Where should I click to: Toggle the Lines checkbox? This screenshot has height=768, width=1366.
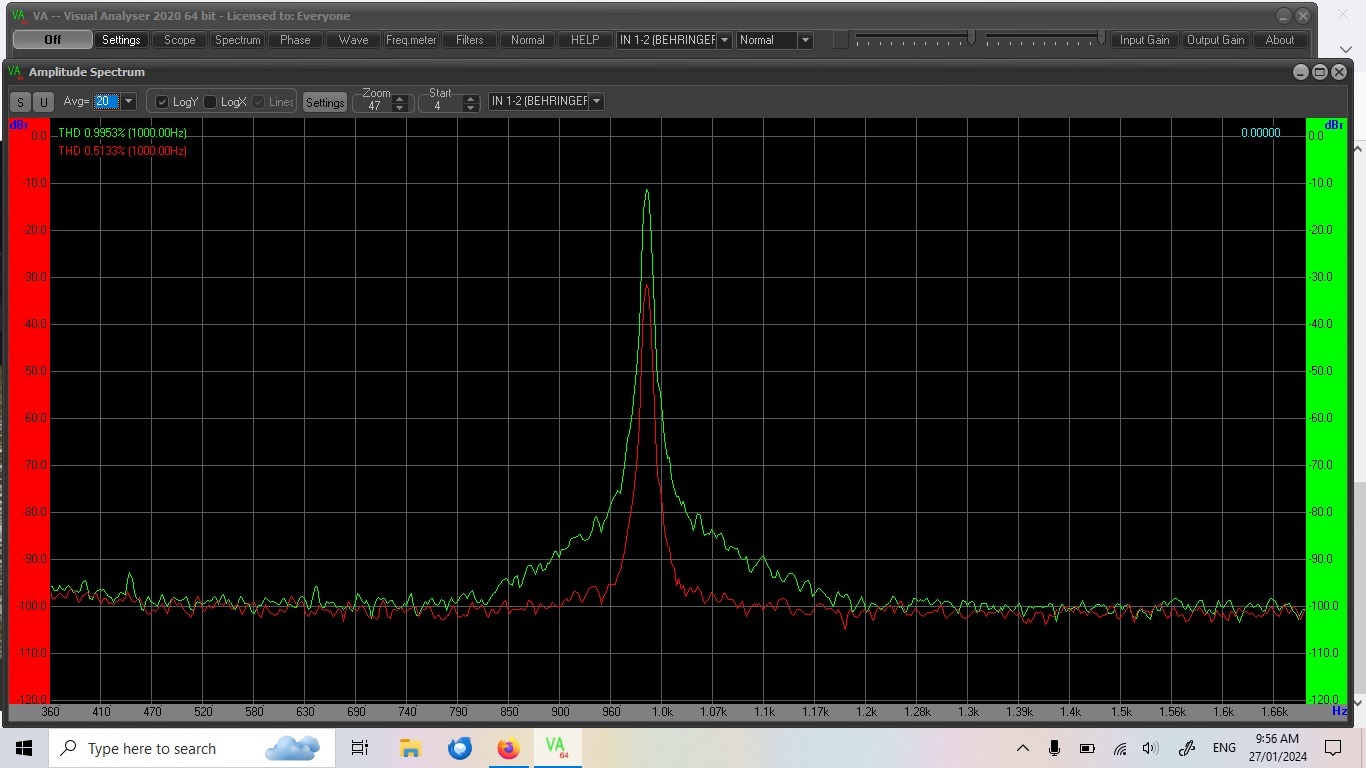(258, 102)
